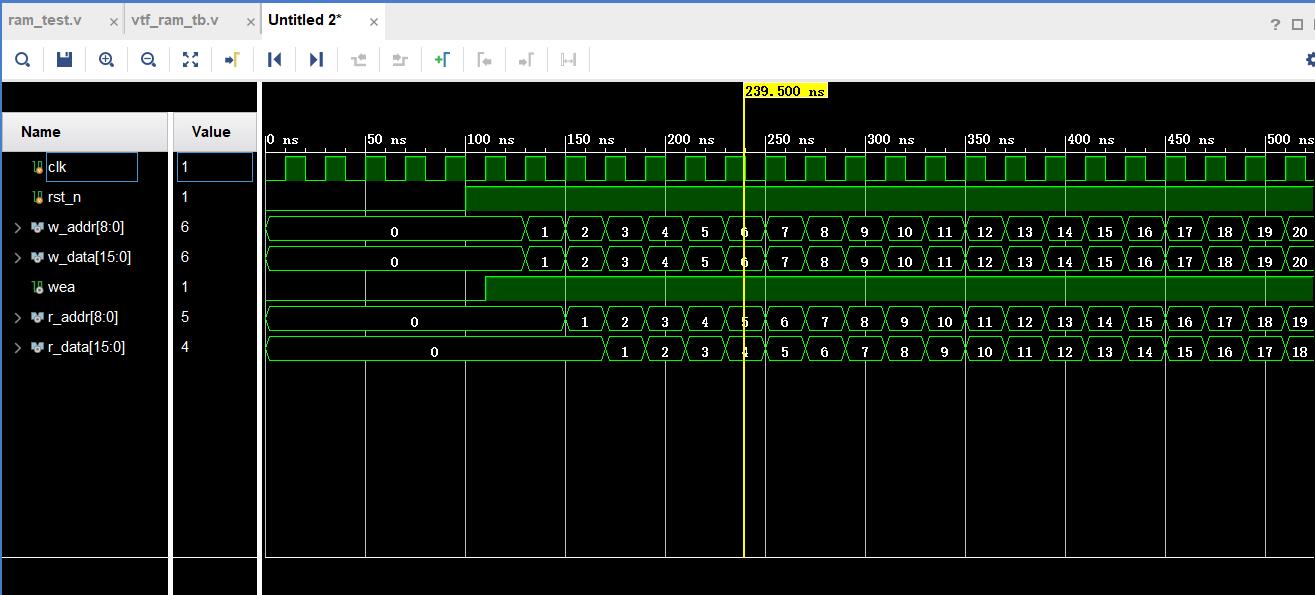The image size is (1315, 595).
Task: Close the Untitled 2* tab
Action: 373,22
